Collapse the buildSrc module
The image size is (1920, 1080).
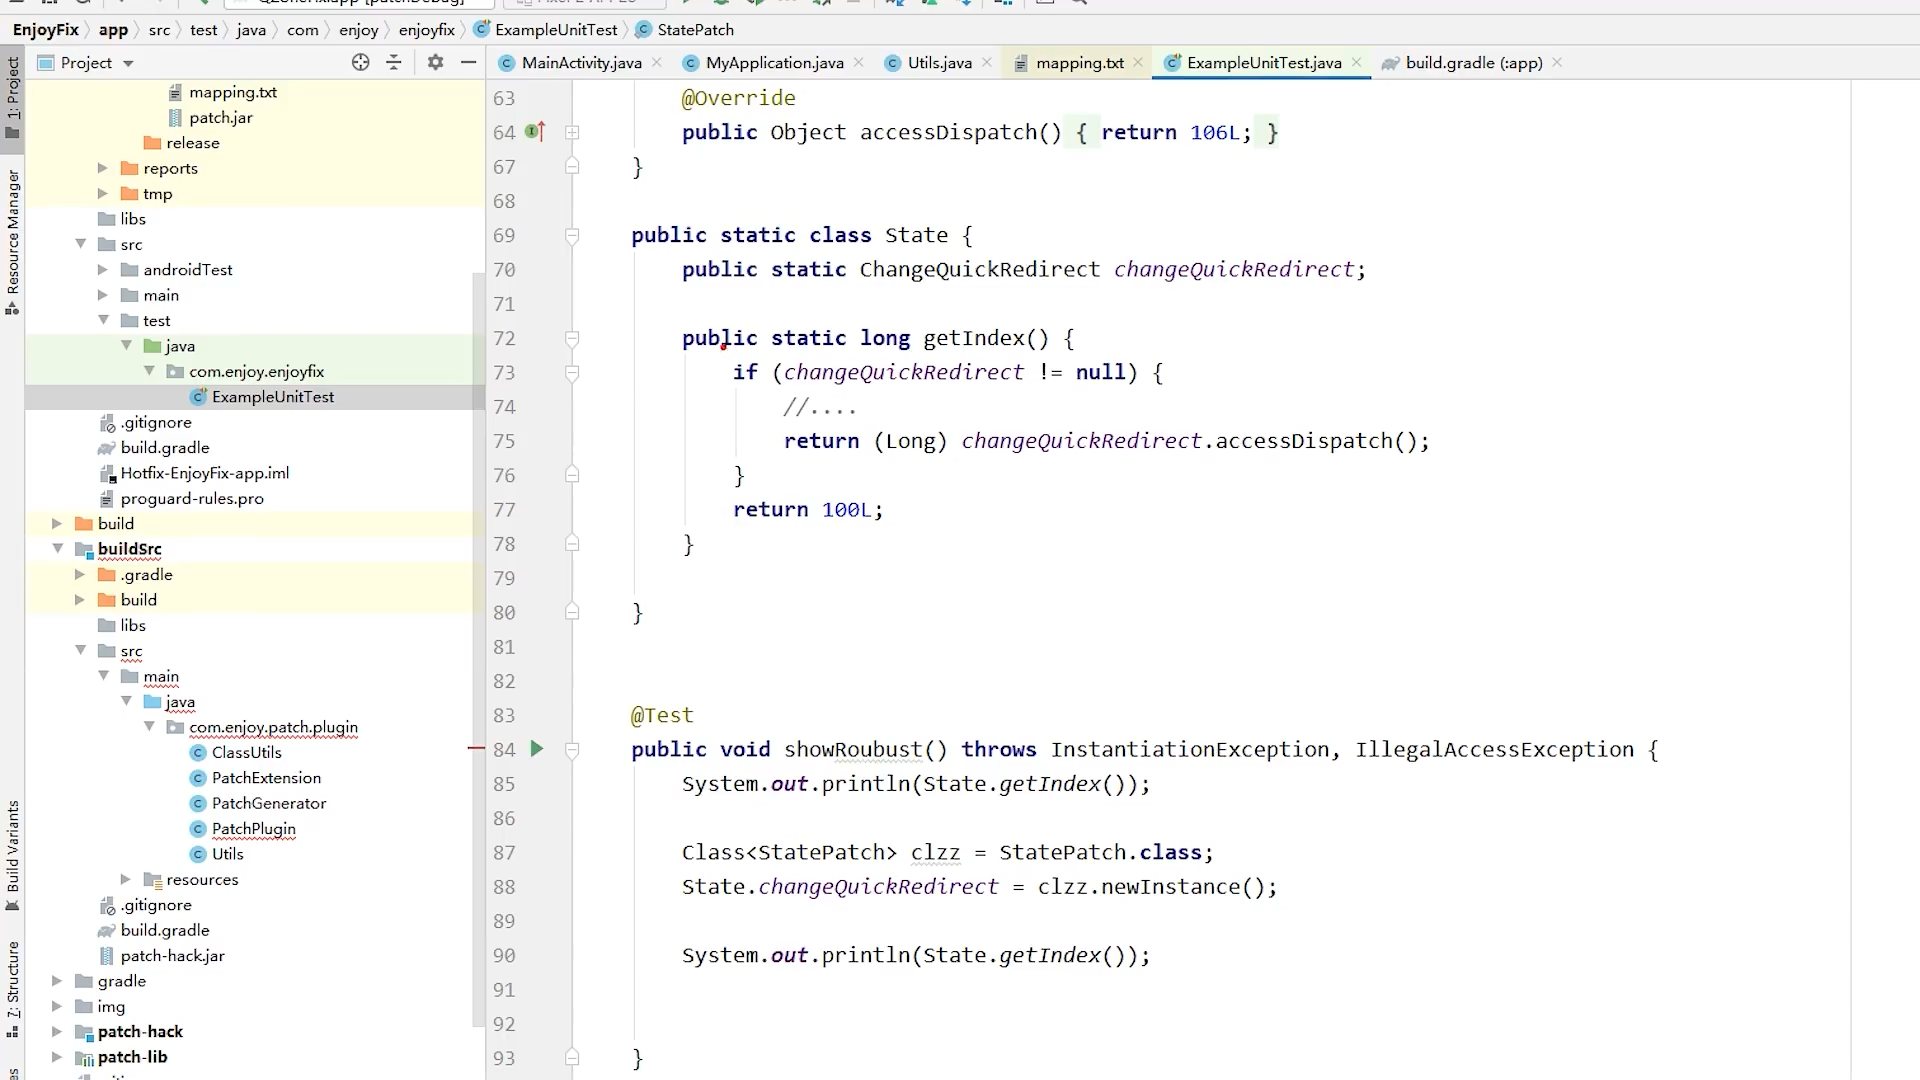(x=57, y=549)
